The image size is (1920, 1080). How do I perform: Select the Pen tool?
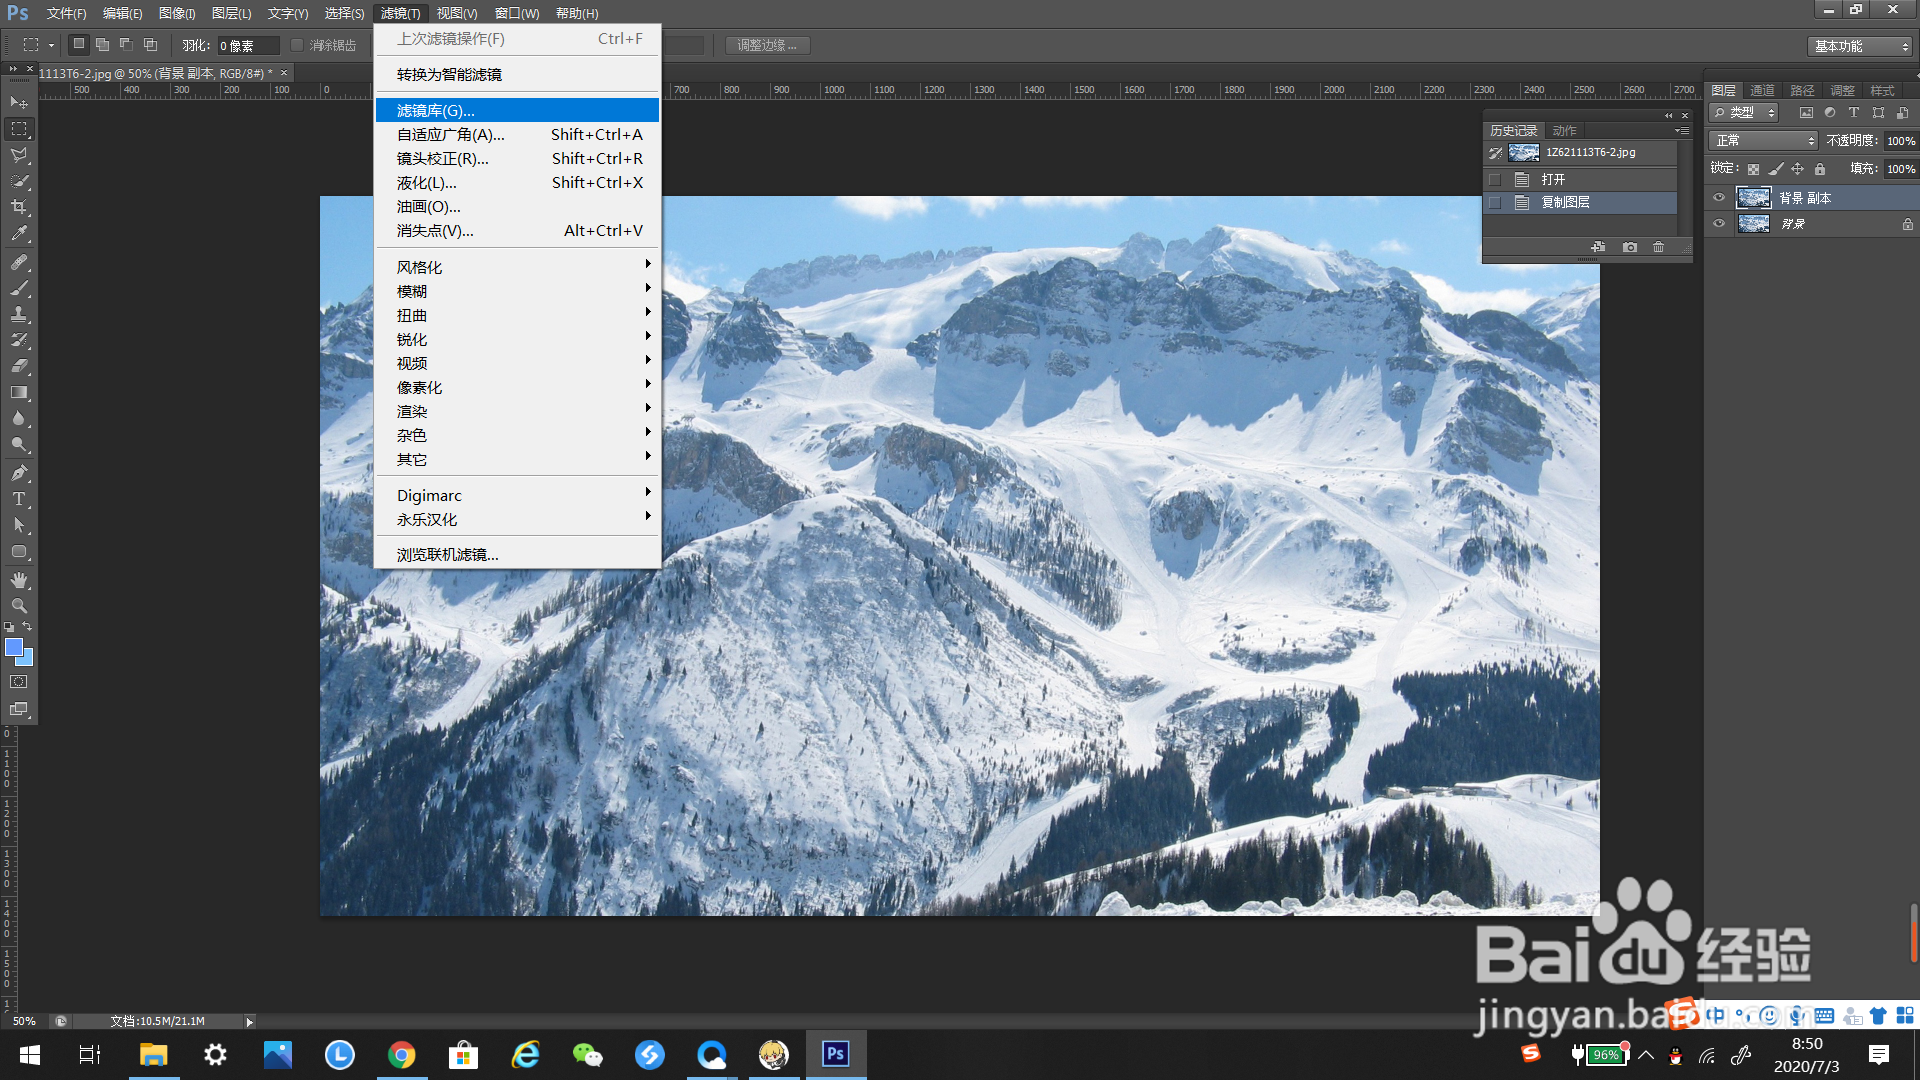(x=19, y=473)
